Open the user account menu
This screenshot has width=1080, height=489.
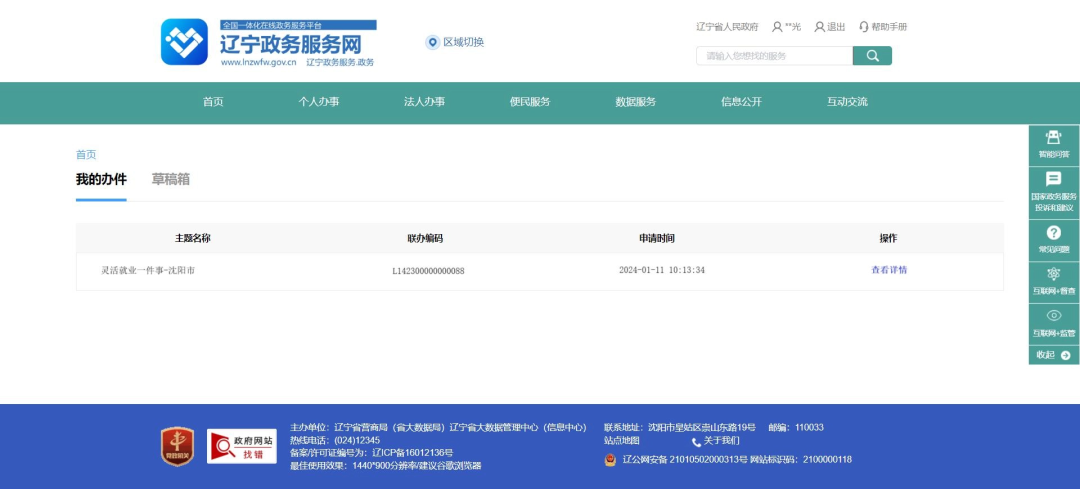click(786, 27)
